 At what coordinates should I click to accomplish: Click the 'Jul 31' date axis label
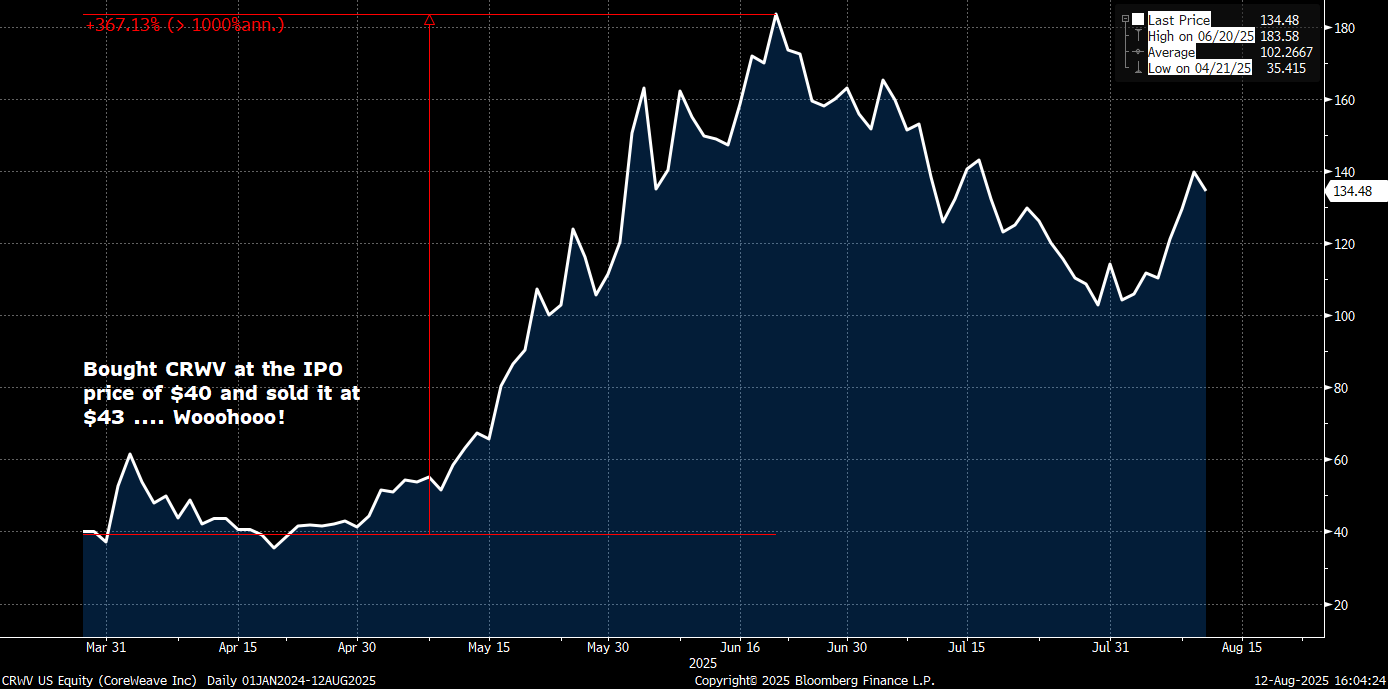click(1112, 646)
